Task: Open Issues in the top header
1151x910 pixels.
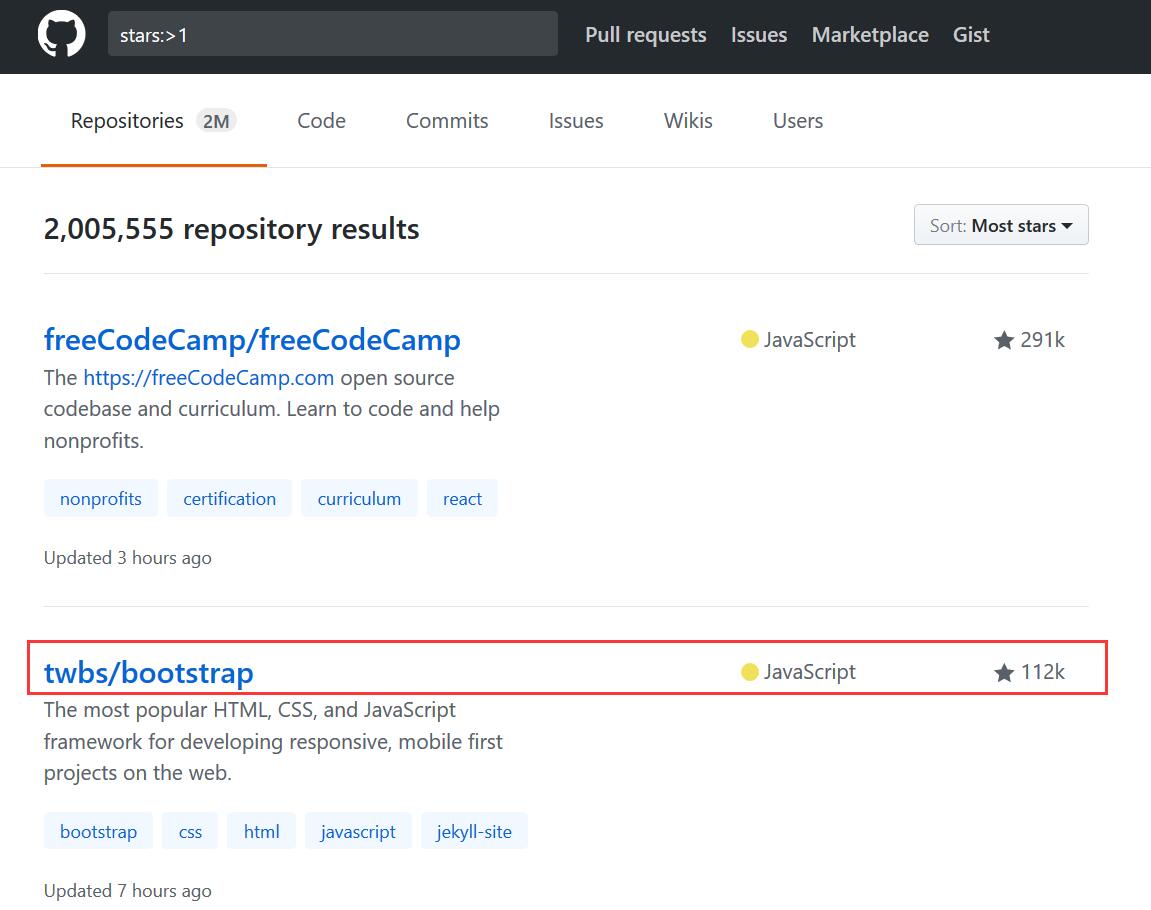Action: (758, 34)
